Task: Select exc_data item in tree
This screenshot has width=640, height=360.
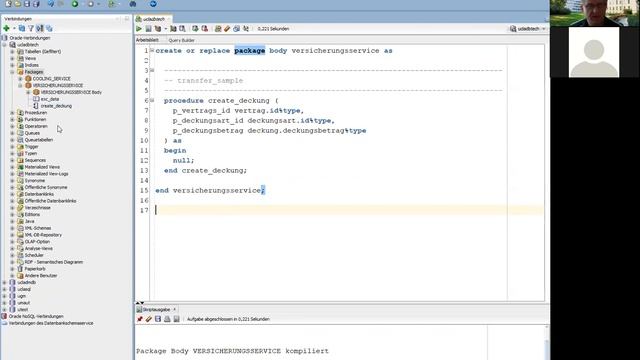Action: click(50, 99)
